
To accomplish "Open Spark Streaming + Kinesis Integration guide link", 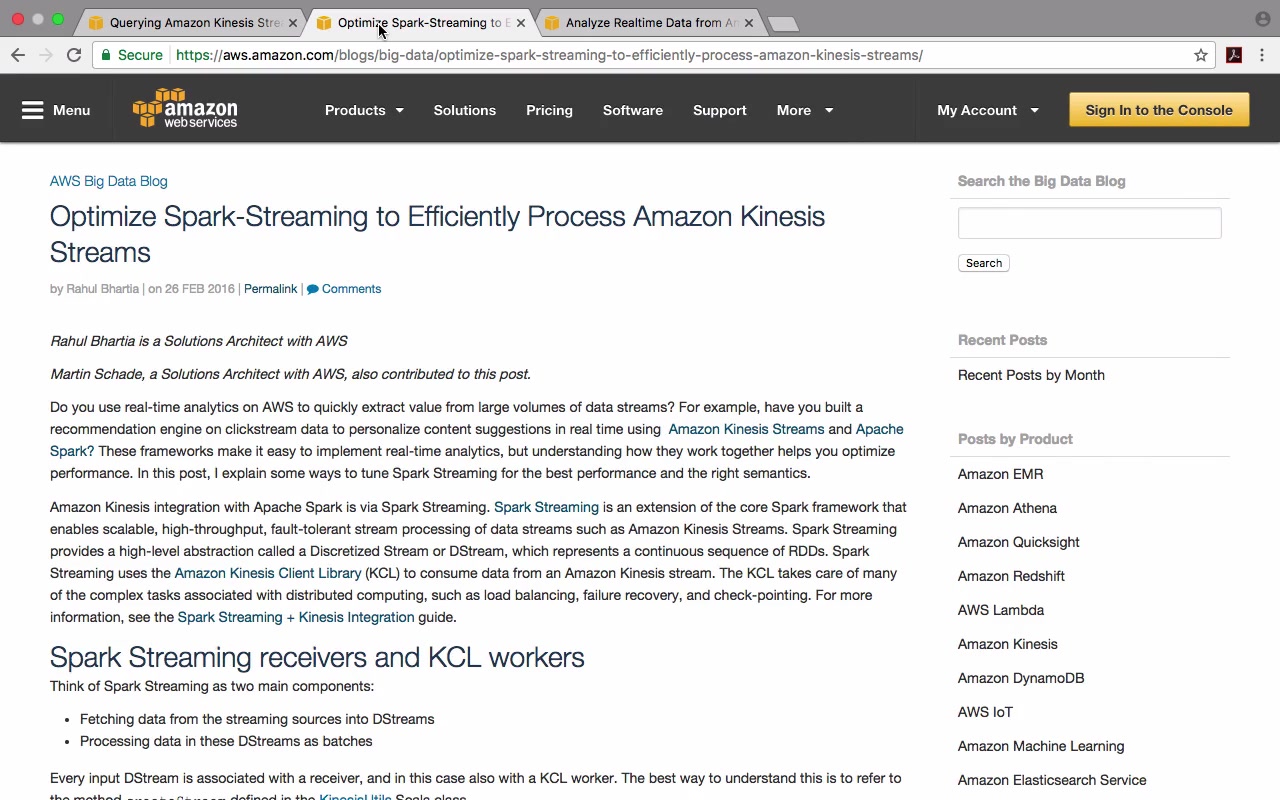I will 296,617.
